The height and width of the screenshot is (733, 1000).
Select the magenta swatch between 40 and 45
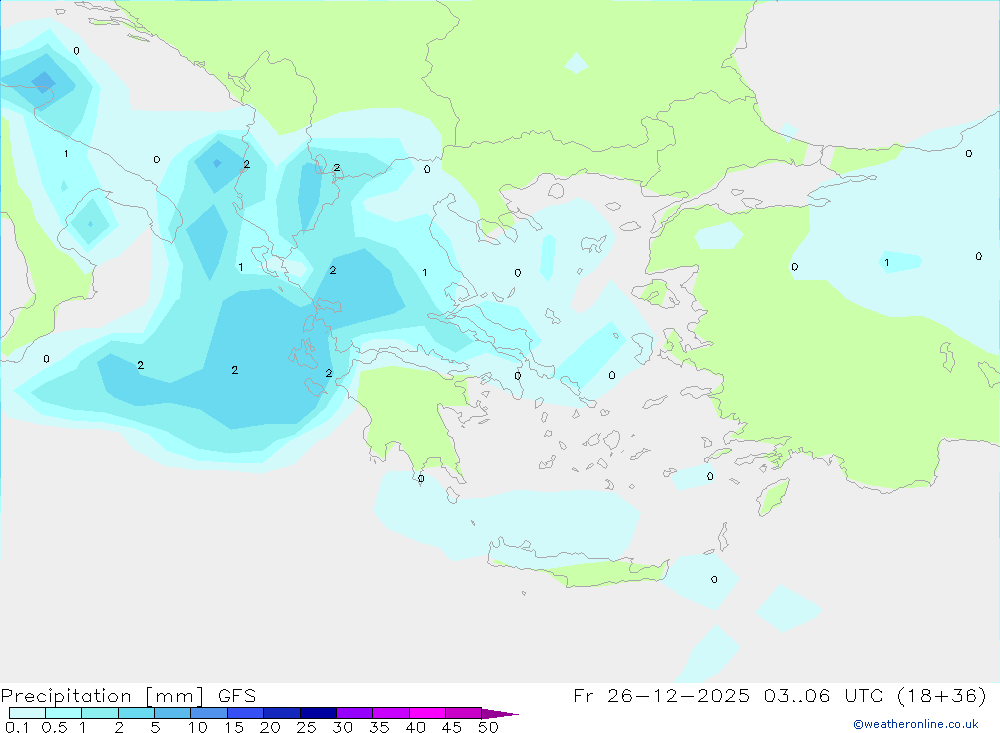(x=427, y=713)
